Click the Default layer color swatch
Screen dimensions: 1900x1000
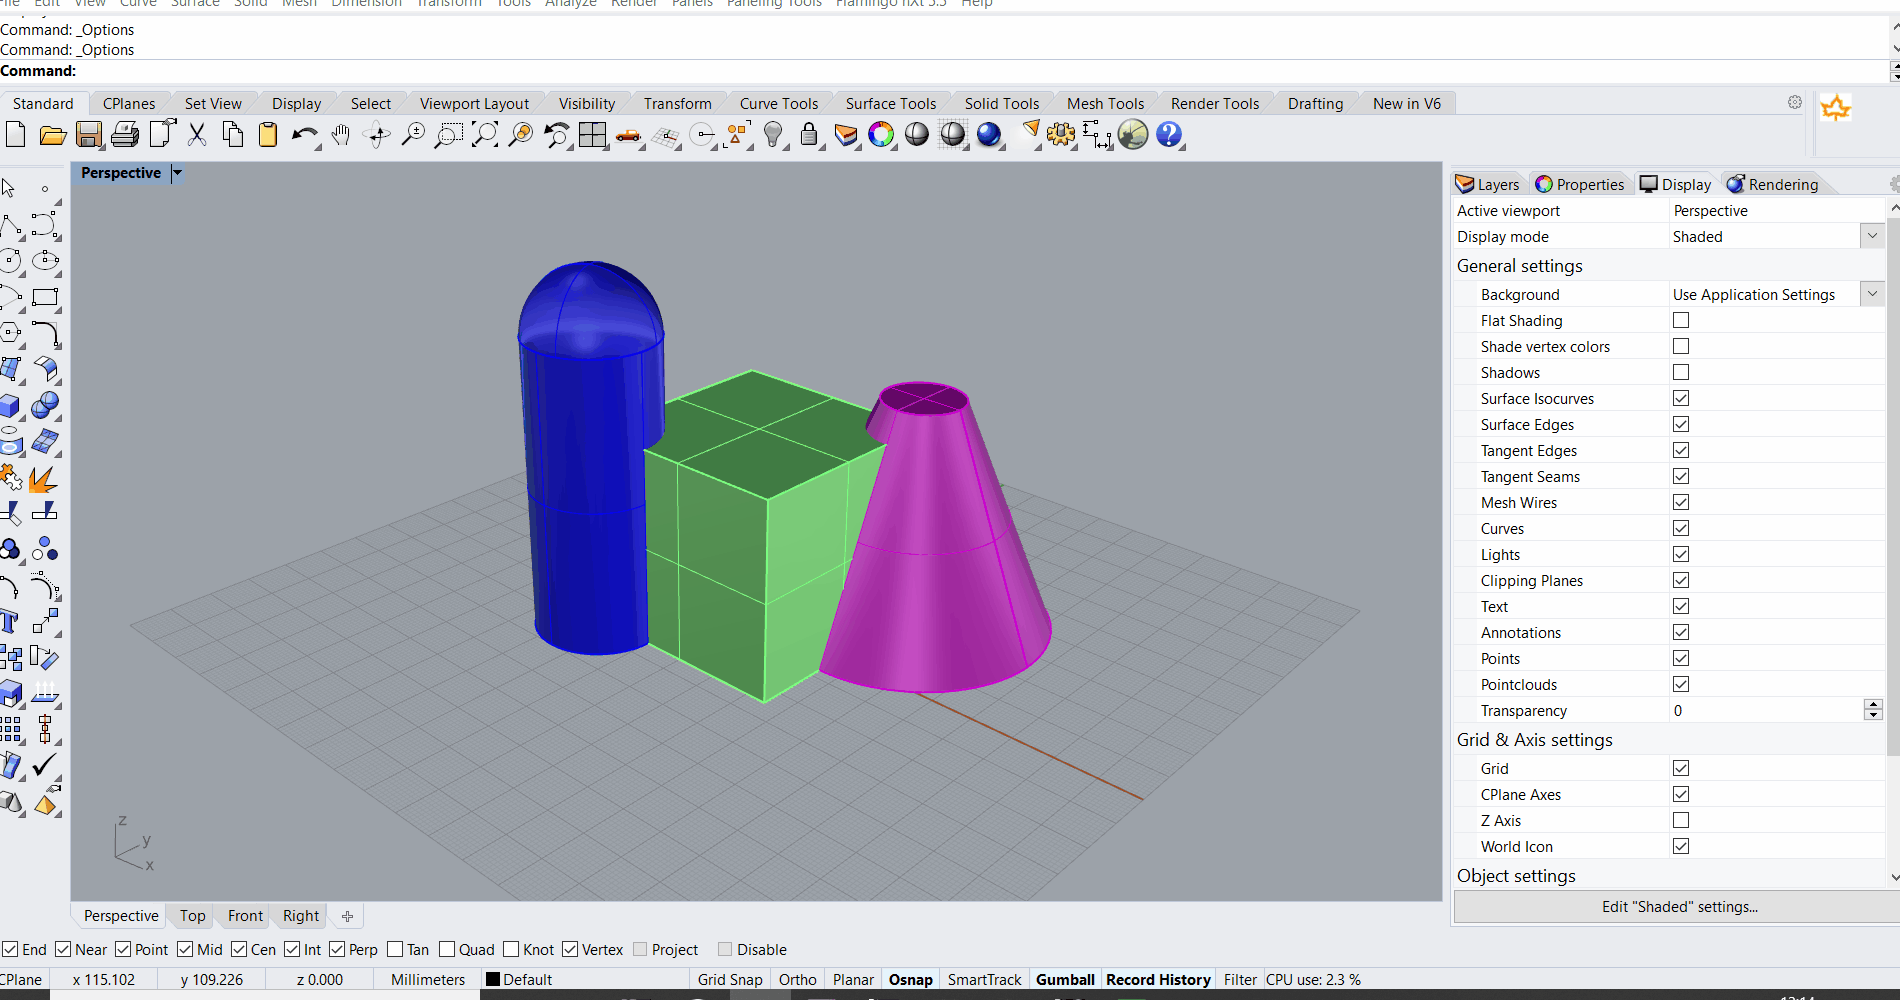pyautogui.click(x=493, y=980)
